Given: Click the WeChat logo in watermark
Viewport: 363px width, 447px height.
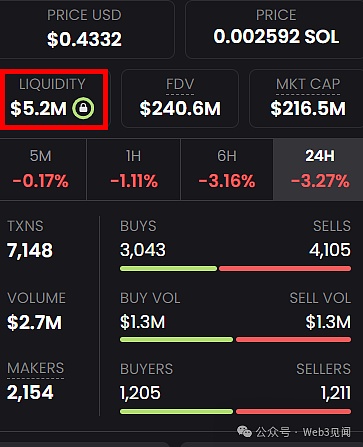Looking at the screenshot, I should [244, 432].
